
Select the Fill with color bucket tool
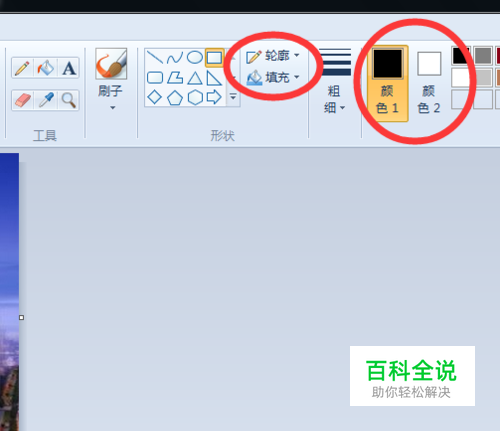click(46, 68)
